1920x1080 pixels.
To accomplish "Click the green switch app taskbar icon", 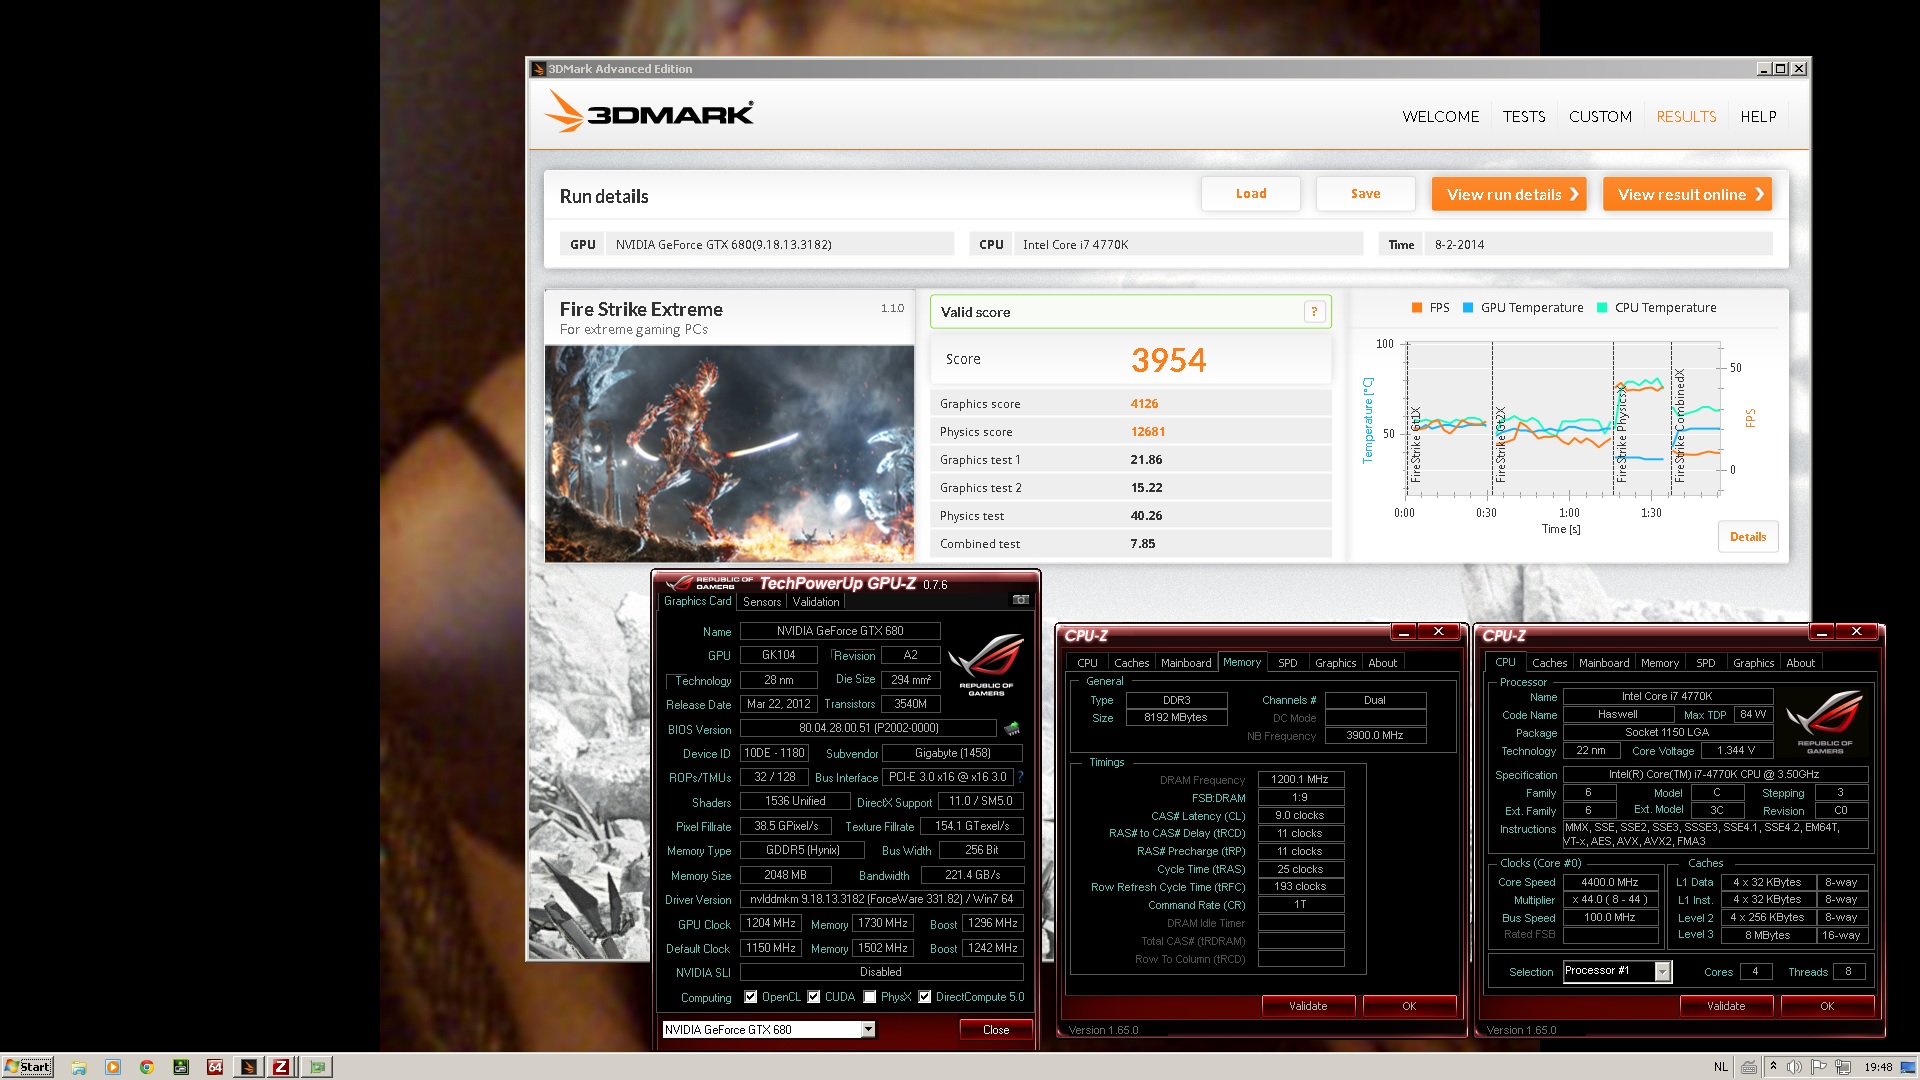I will [x=181, y=1067].
